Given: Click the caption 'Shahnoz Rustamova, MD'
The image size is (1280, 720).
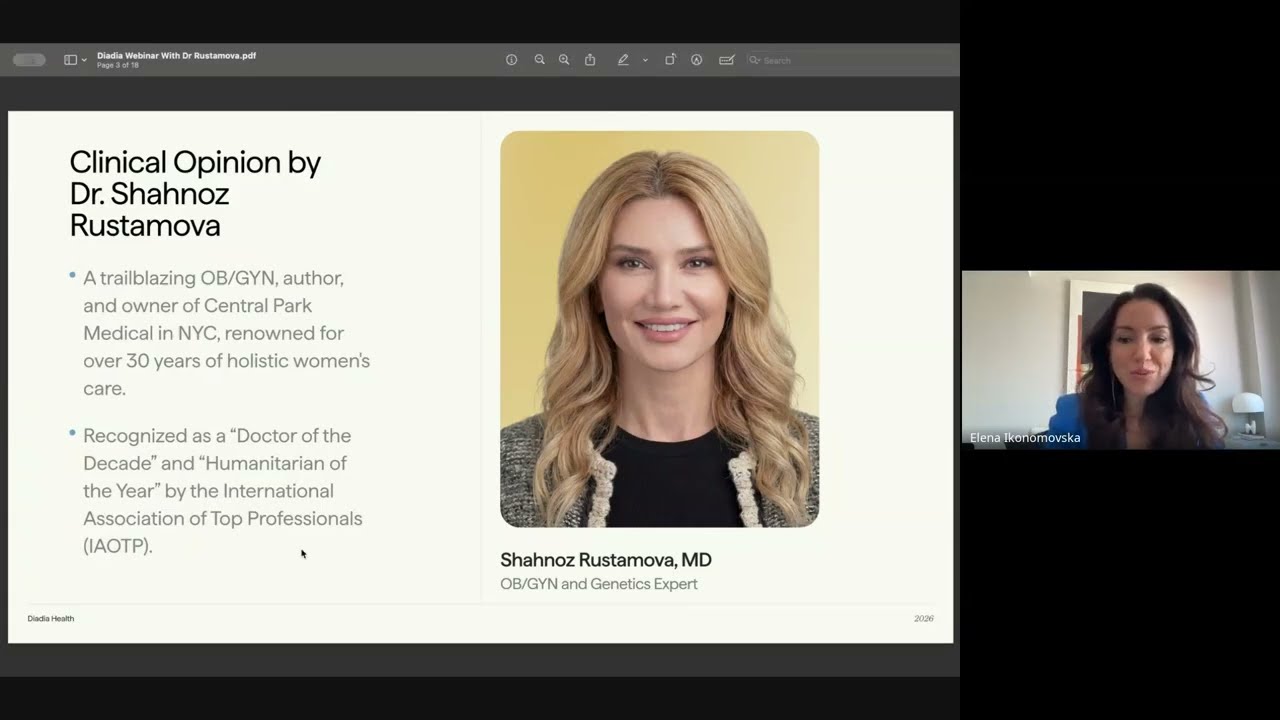Looking at the screenshot, I should [606, 560].
